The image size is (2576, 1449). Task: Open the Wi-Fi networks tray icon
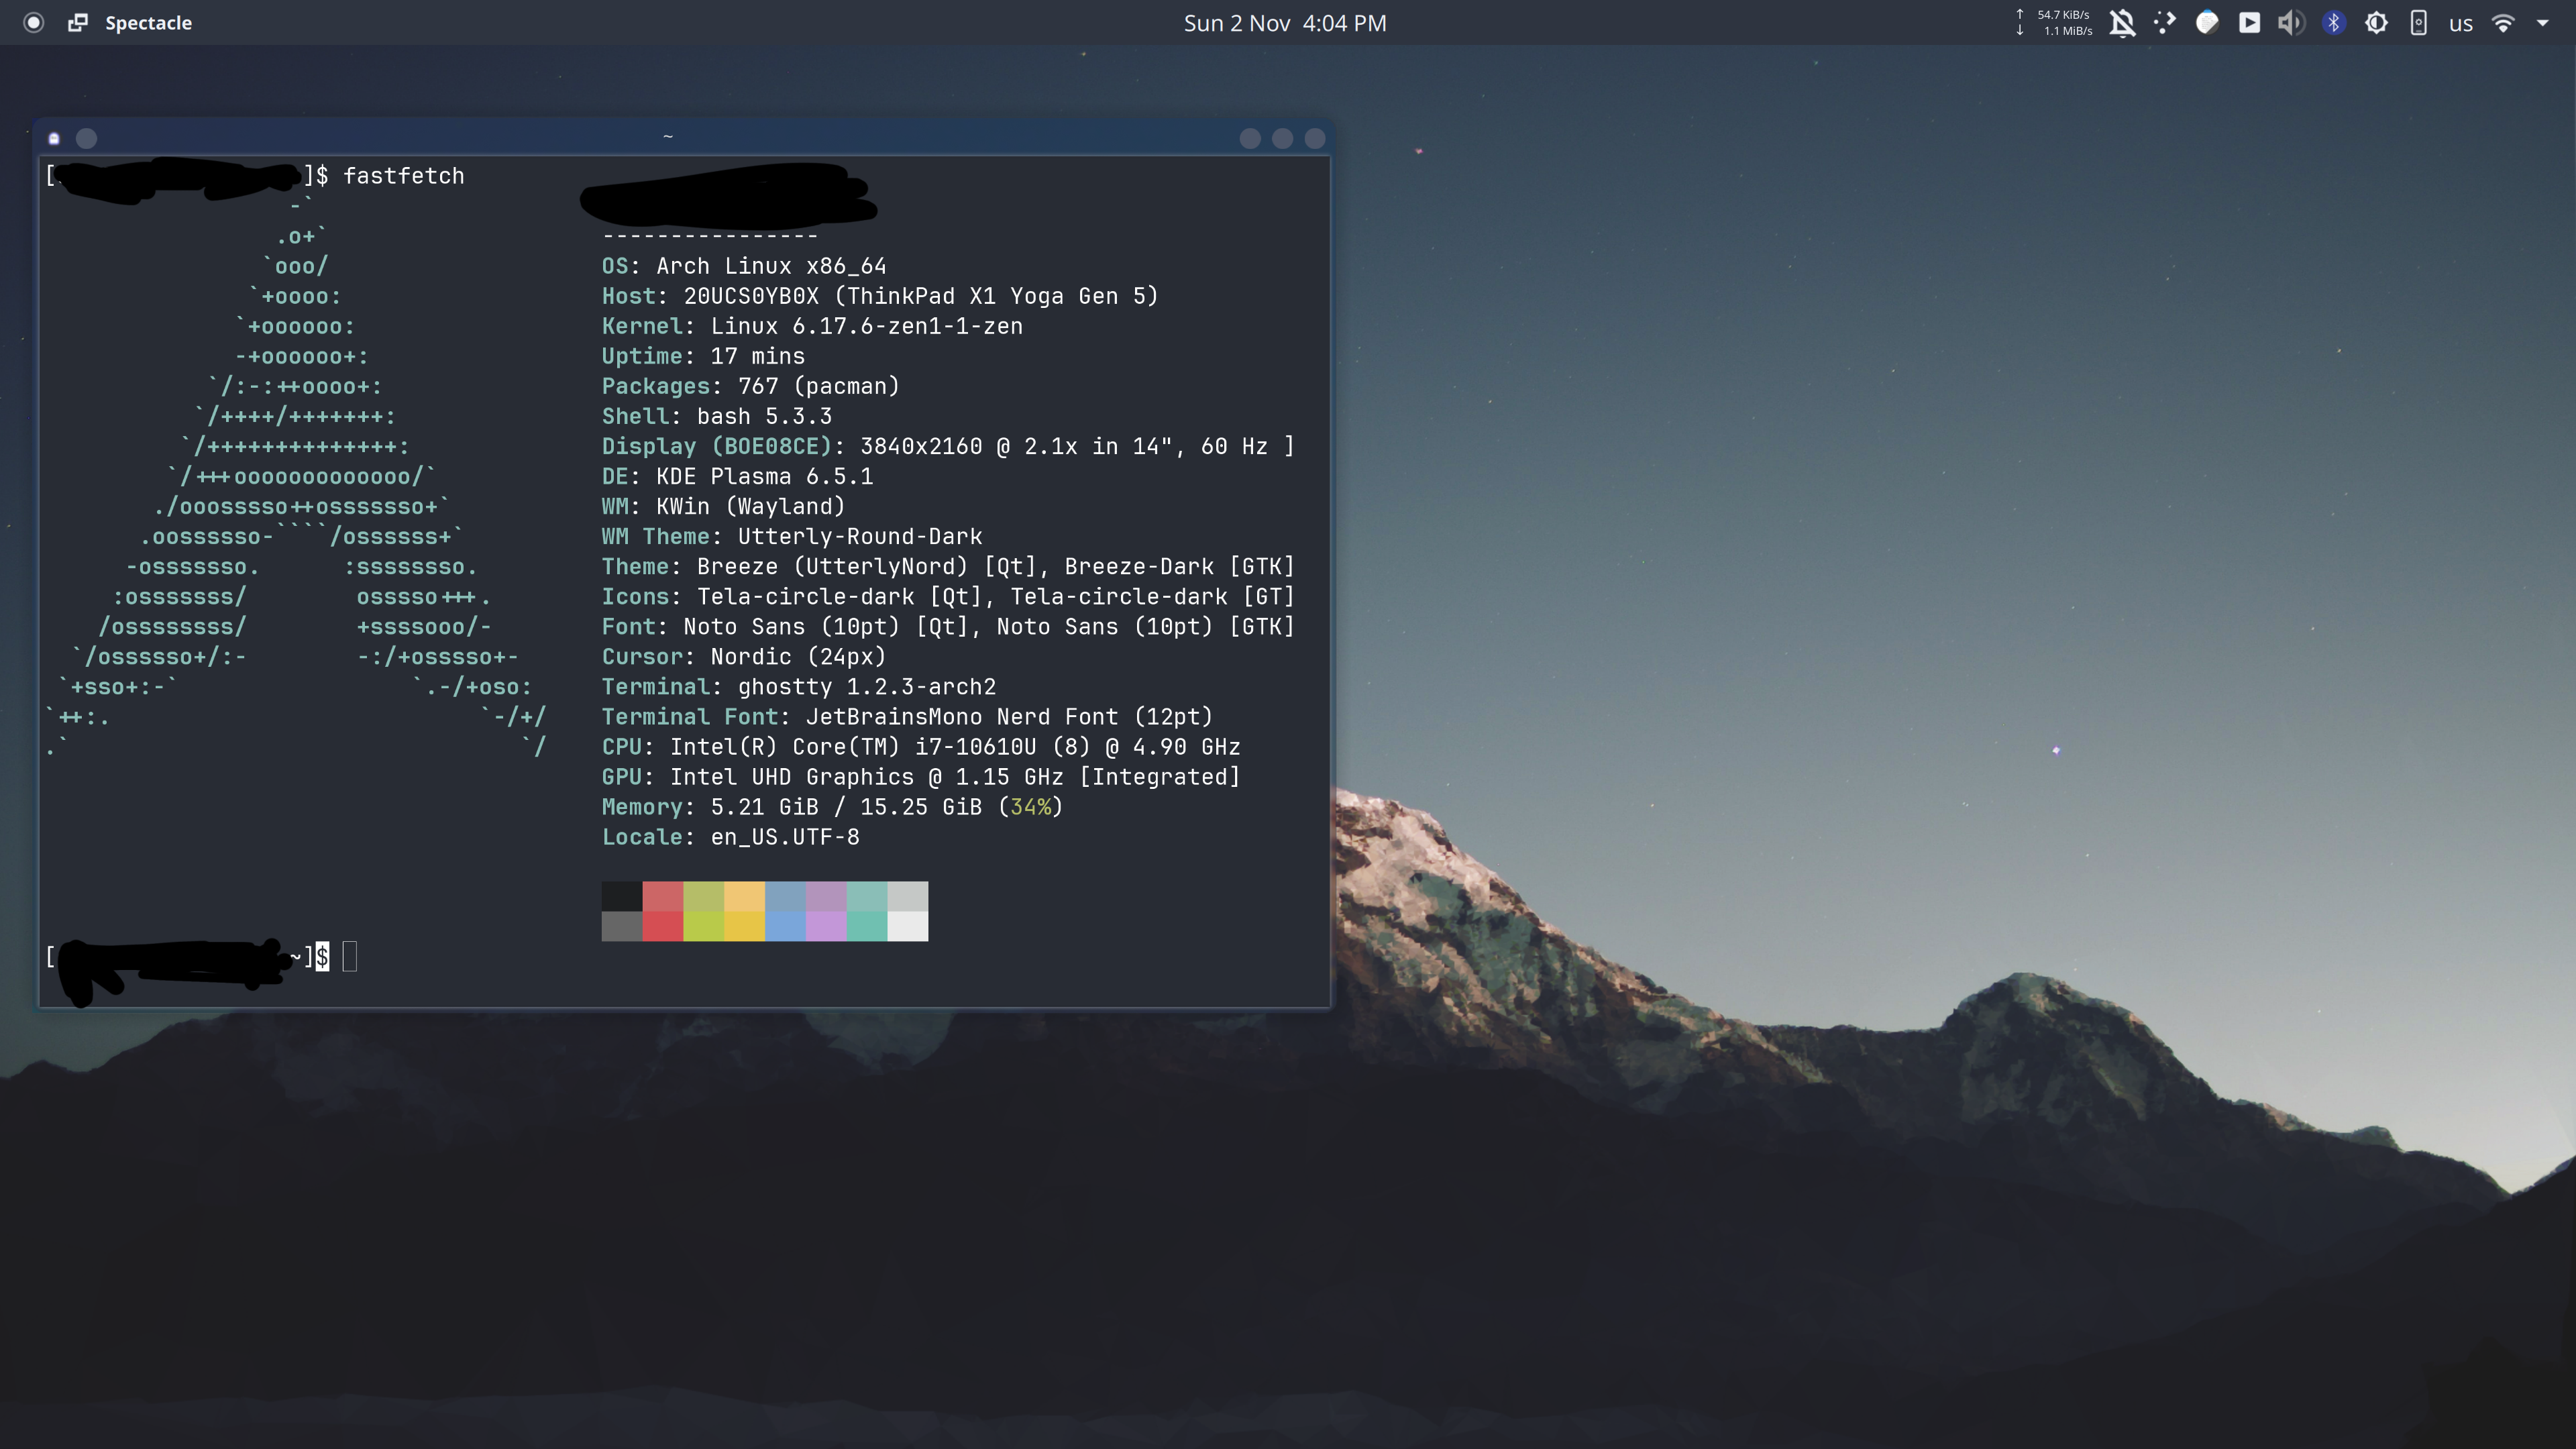coord(2503,22)
